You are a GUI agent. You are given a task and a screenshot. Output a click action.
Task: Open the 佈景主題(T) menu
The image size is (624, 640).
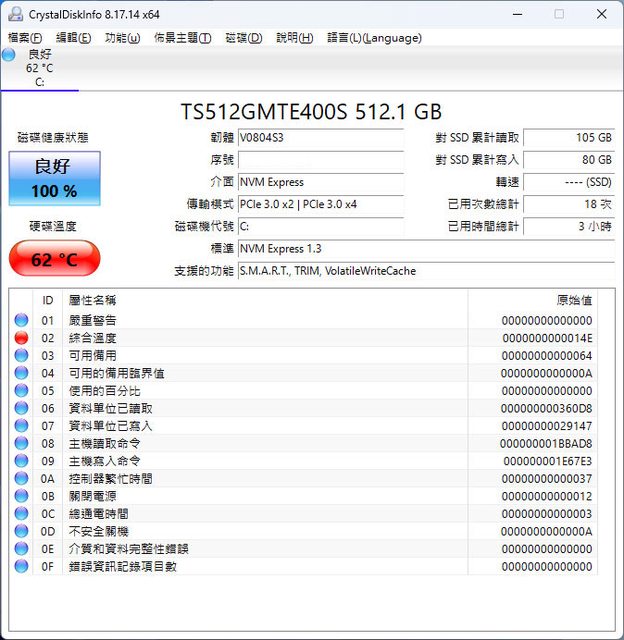tap(182, 38)
